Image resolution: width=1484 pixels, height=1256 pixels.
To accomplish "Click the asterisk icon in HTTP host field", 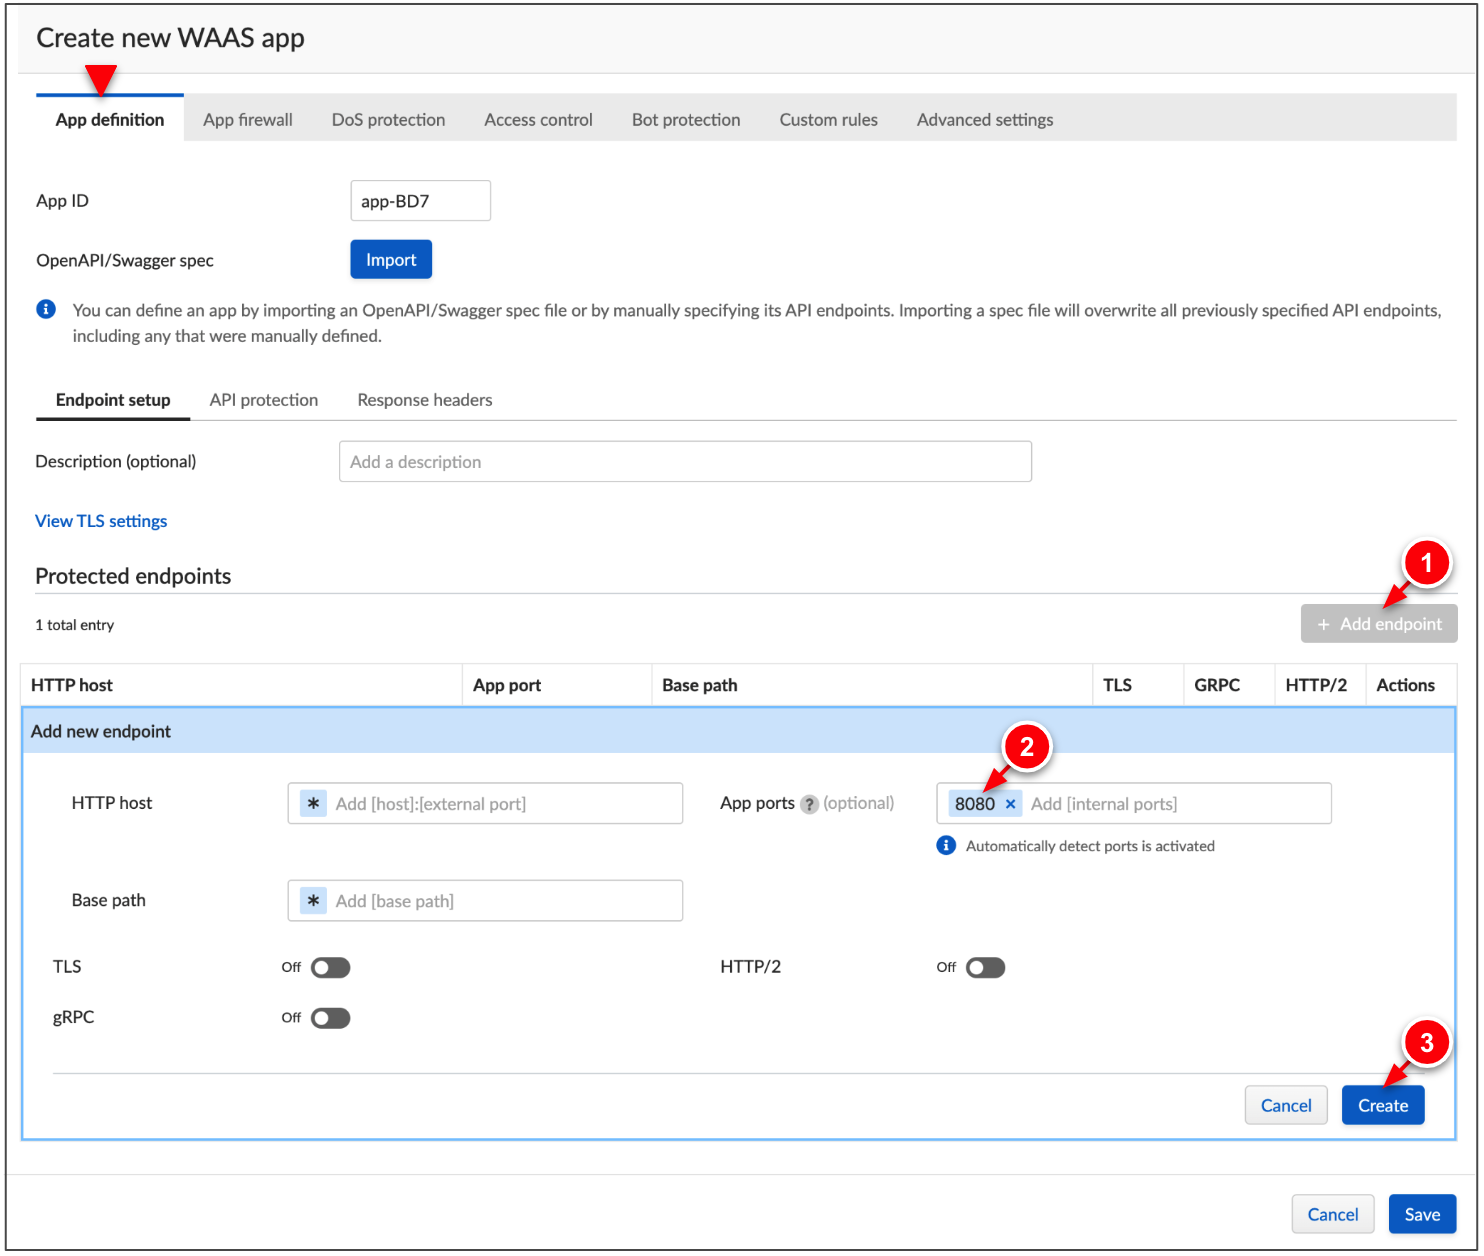I will point(311,802).
